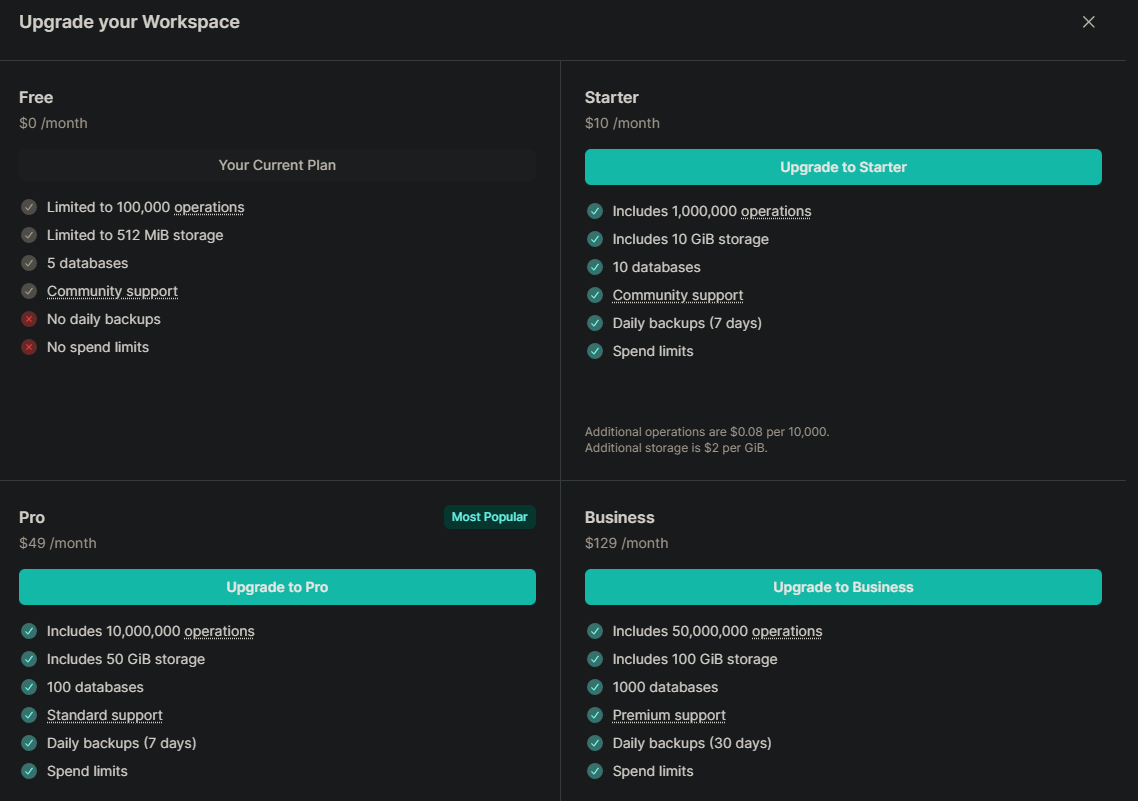Click the Premium support link in Business plan
This screenshot has width=1138, height=801.
(x=669, y=715)
